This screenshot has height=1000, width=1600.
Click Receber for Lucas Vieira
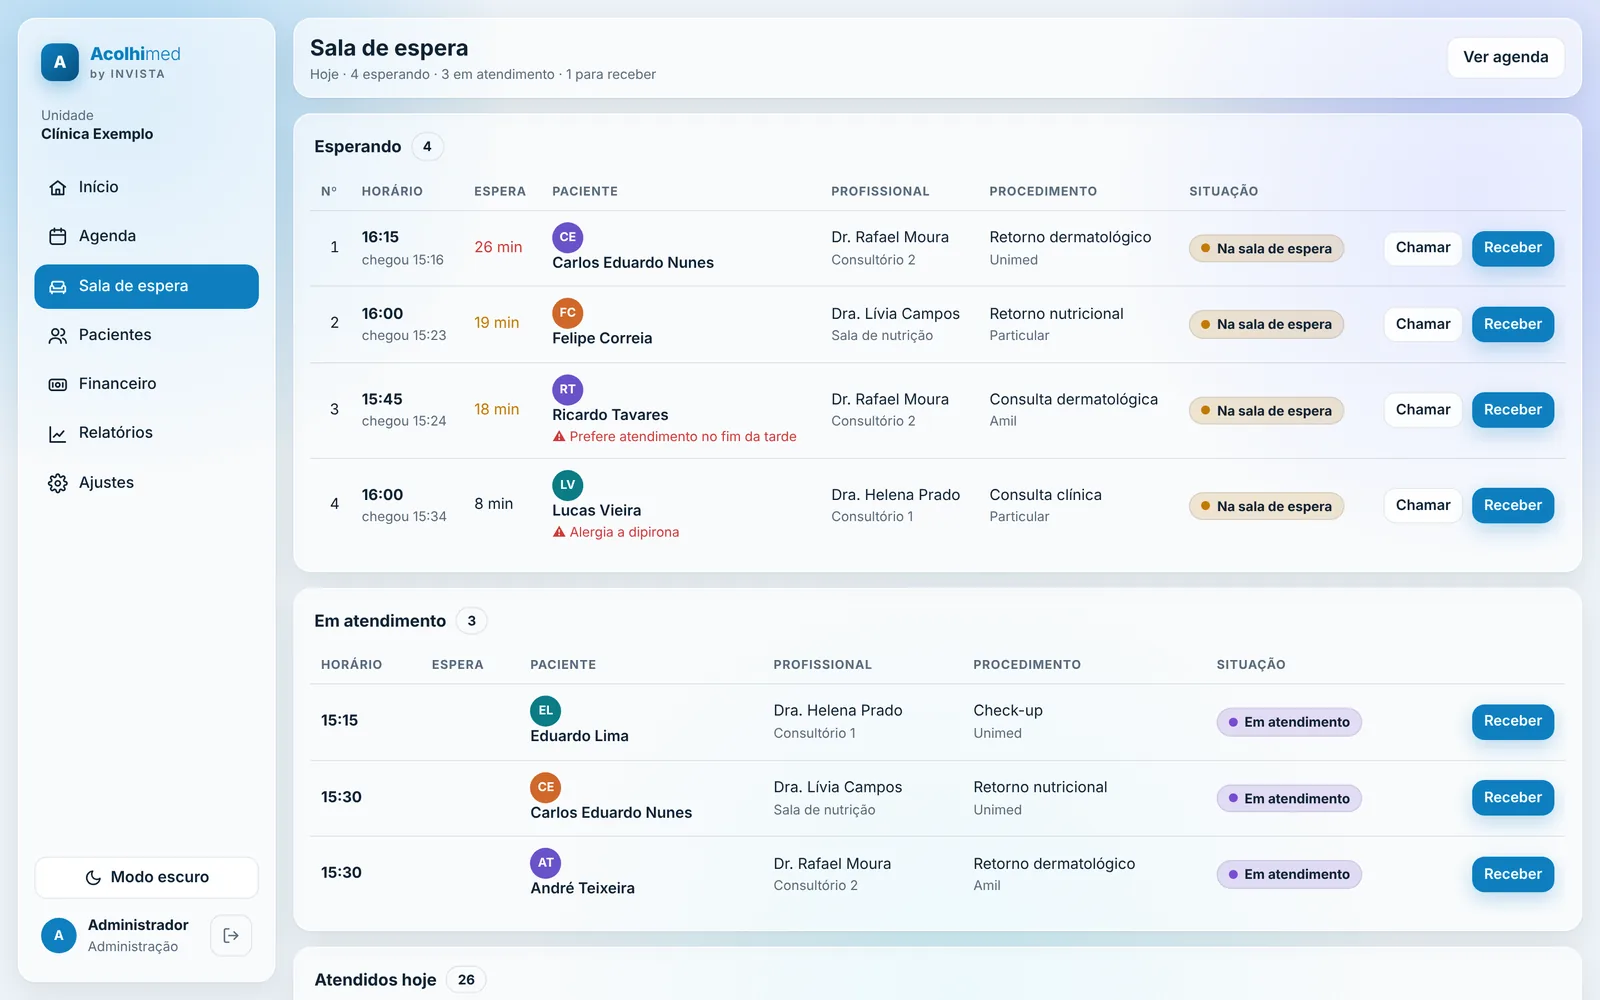tap(1513, 506)
